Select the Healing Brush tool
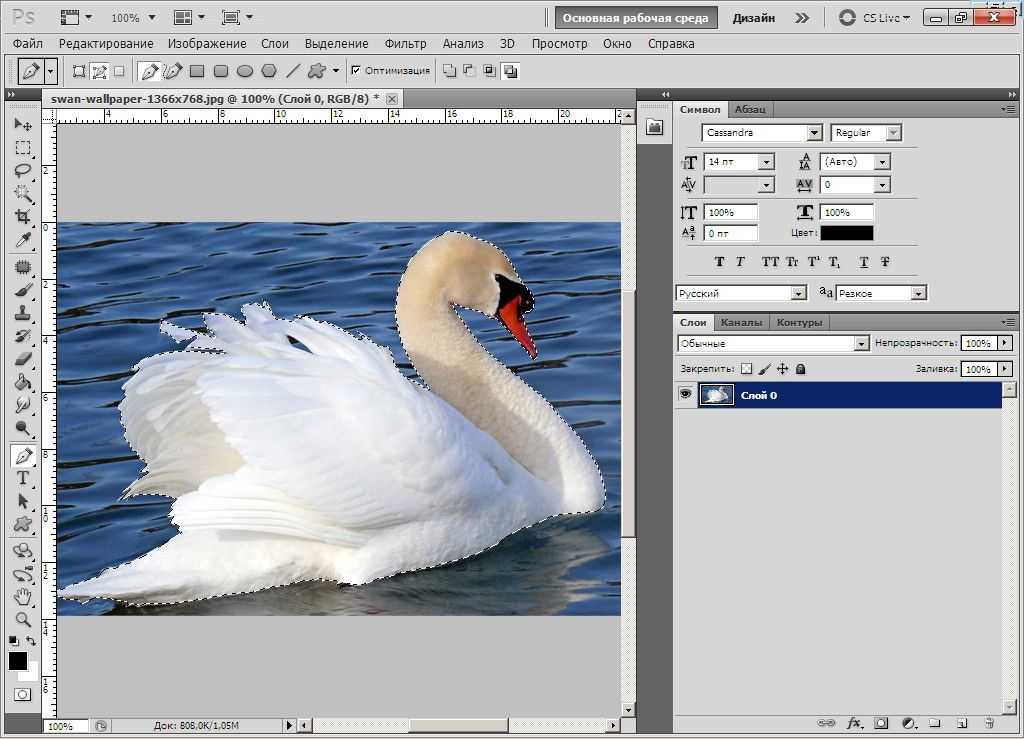The height and width of the screenshot is (739, 1024). tap(23, 267)
